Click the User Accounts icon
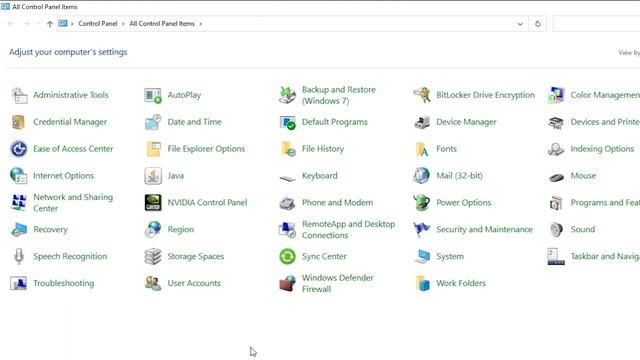The image size is (640, 360). tap(153, 284)
